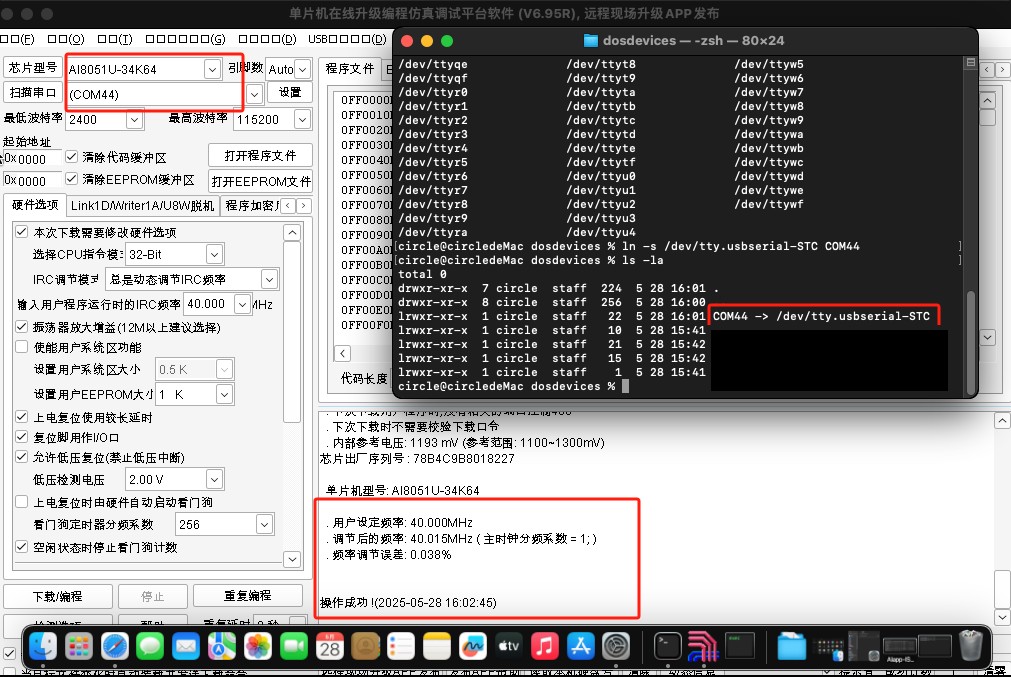Open Apple TV from the Dock

(509, 645)
